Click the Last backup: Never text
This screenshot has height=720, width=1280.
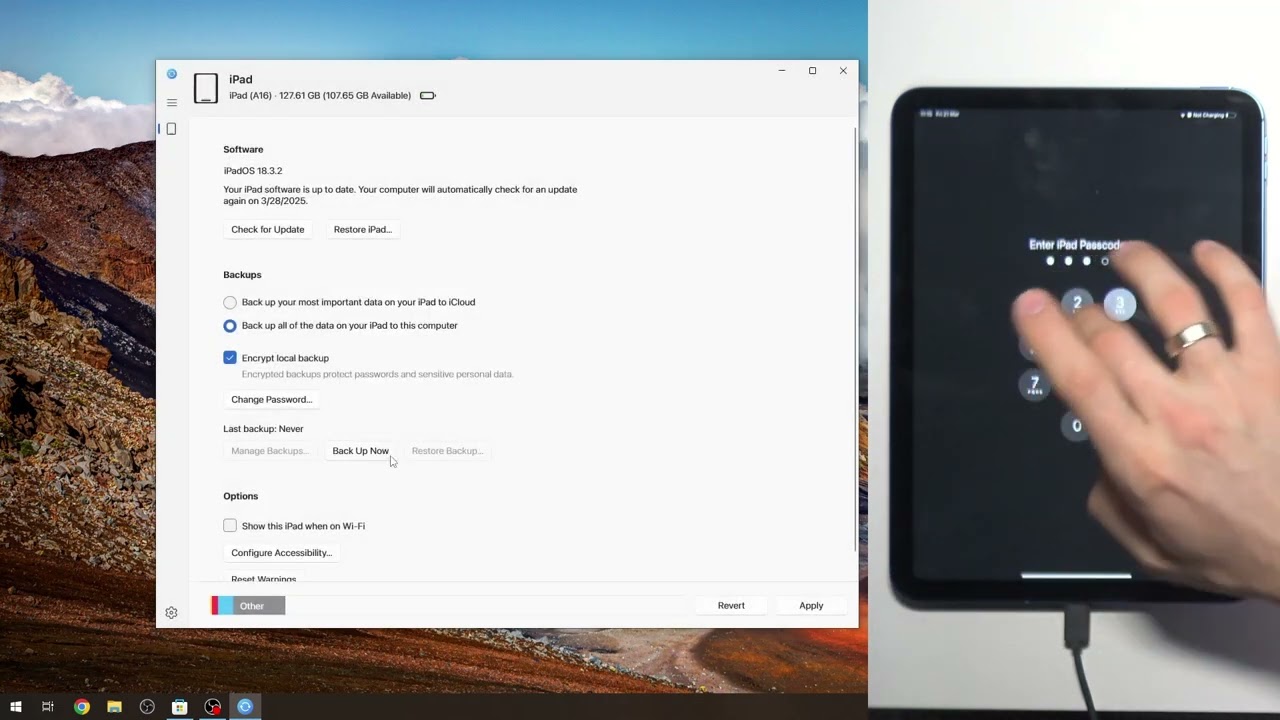(x=263, y=429)
